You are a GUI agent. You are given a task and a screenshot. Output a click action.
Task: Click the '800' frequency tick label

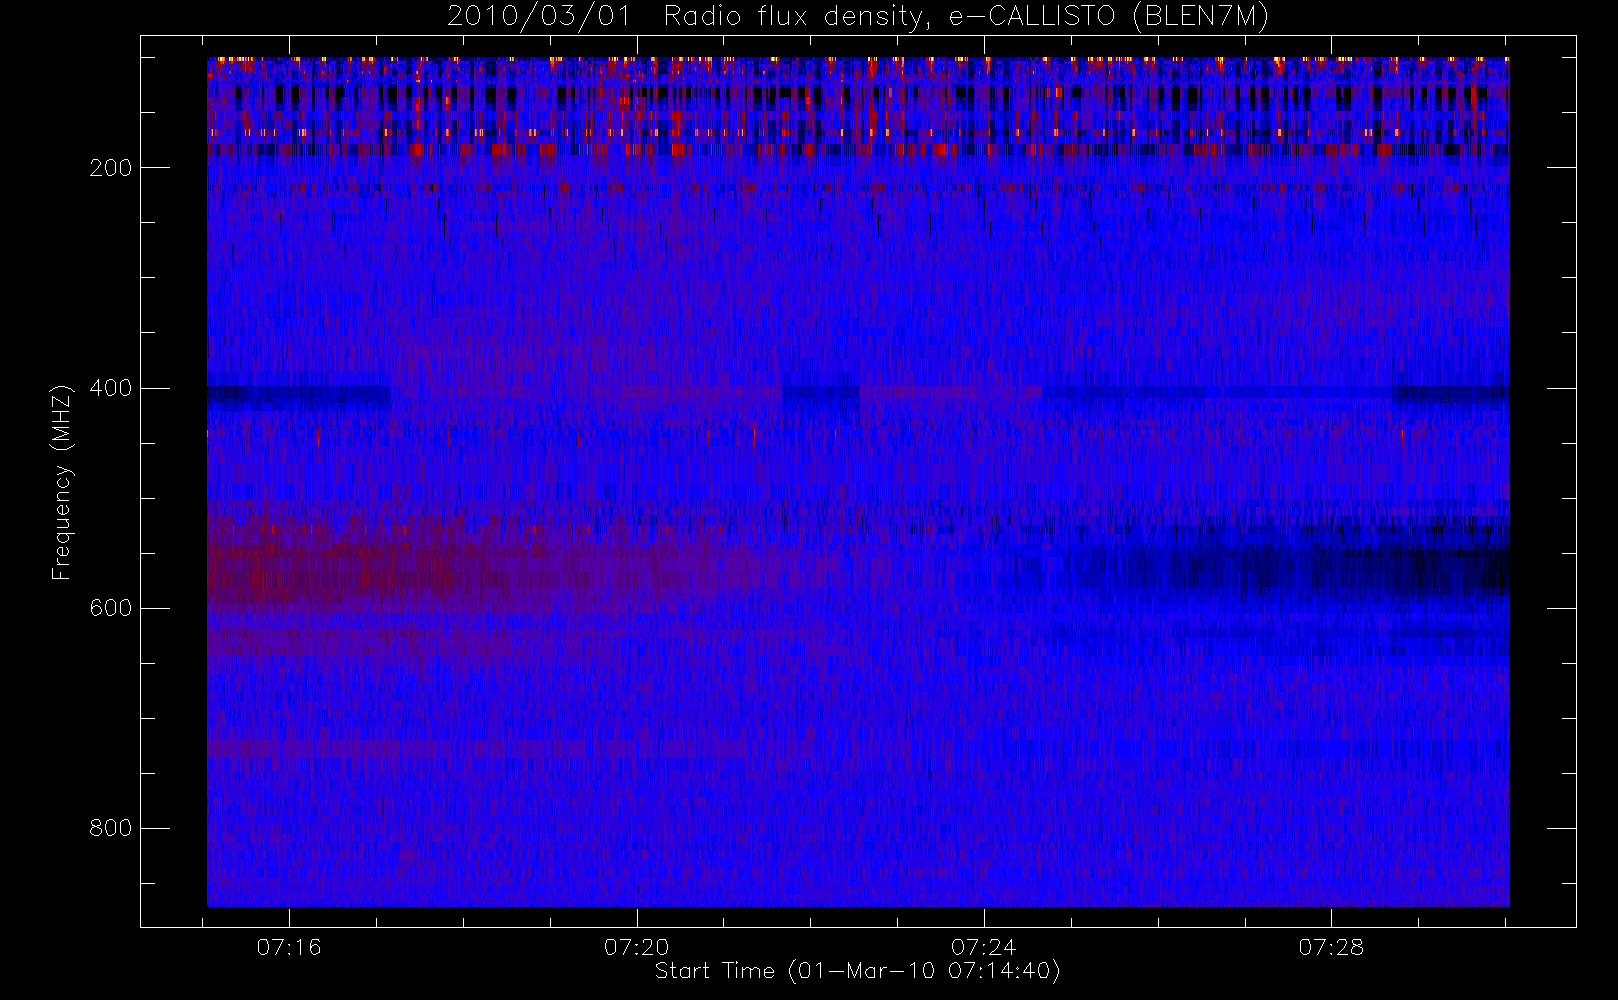point(111,828)
